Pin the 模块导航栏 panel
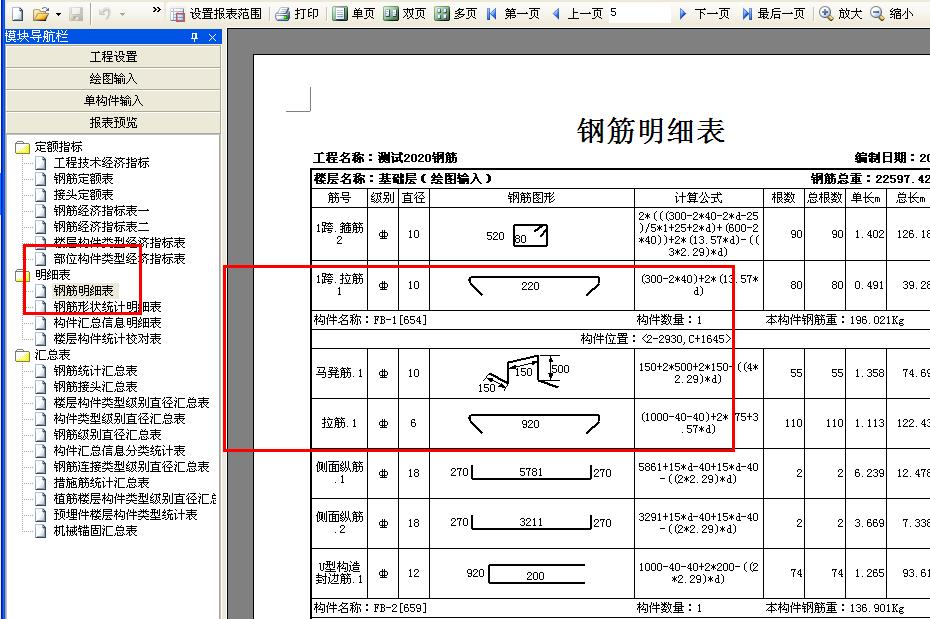Viewport: 930px width, 619px height. click(195, 37)
